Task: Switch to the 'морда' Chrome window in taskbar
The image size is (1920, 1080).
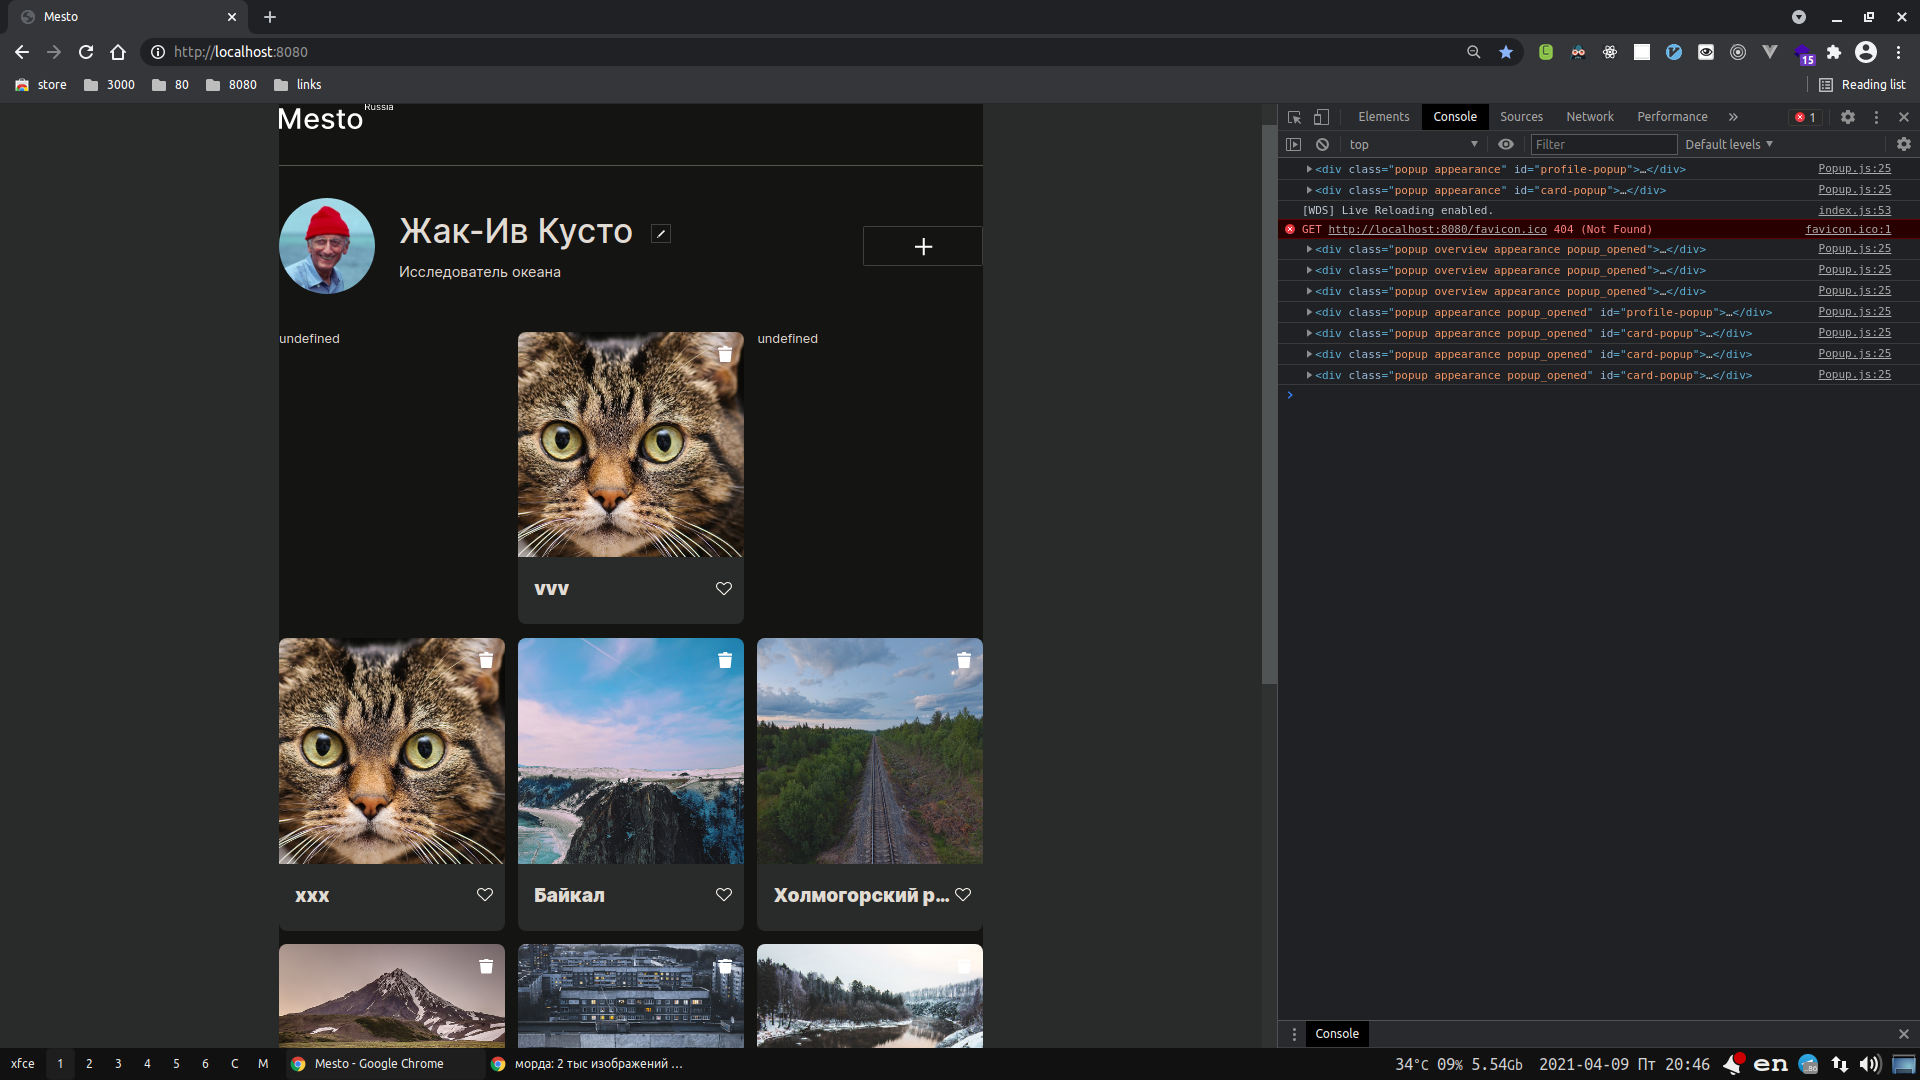Action: coord(587,1064)
